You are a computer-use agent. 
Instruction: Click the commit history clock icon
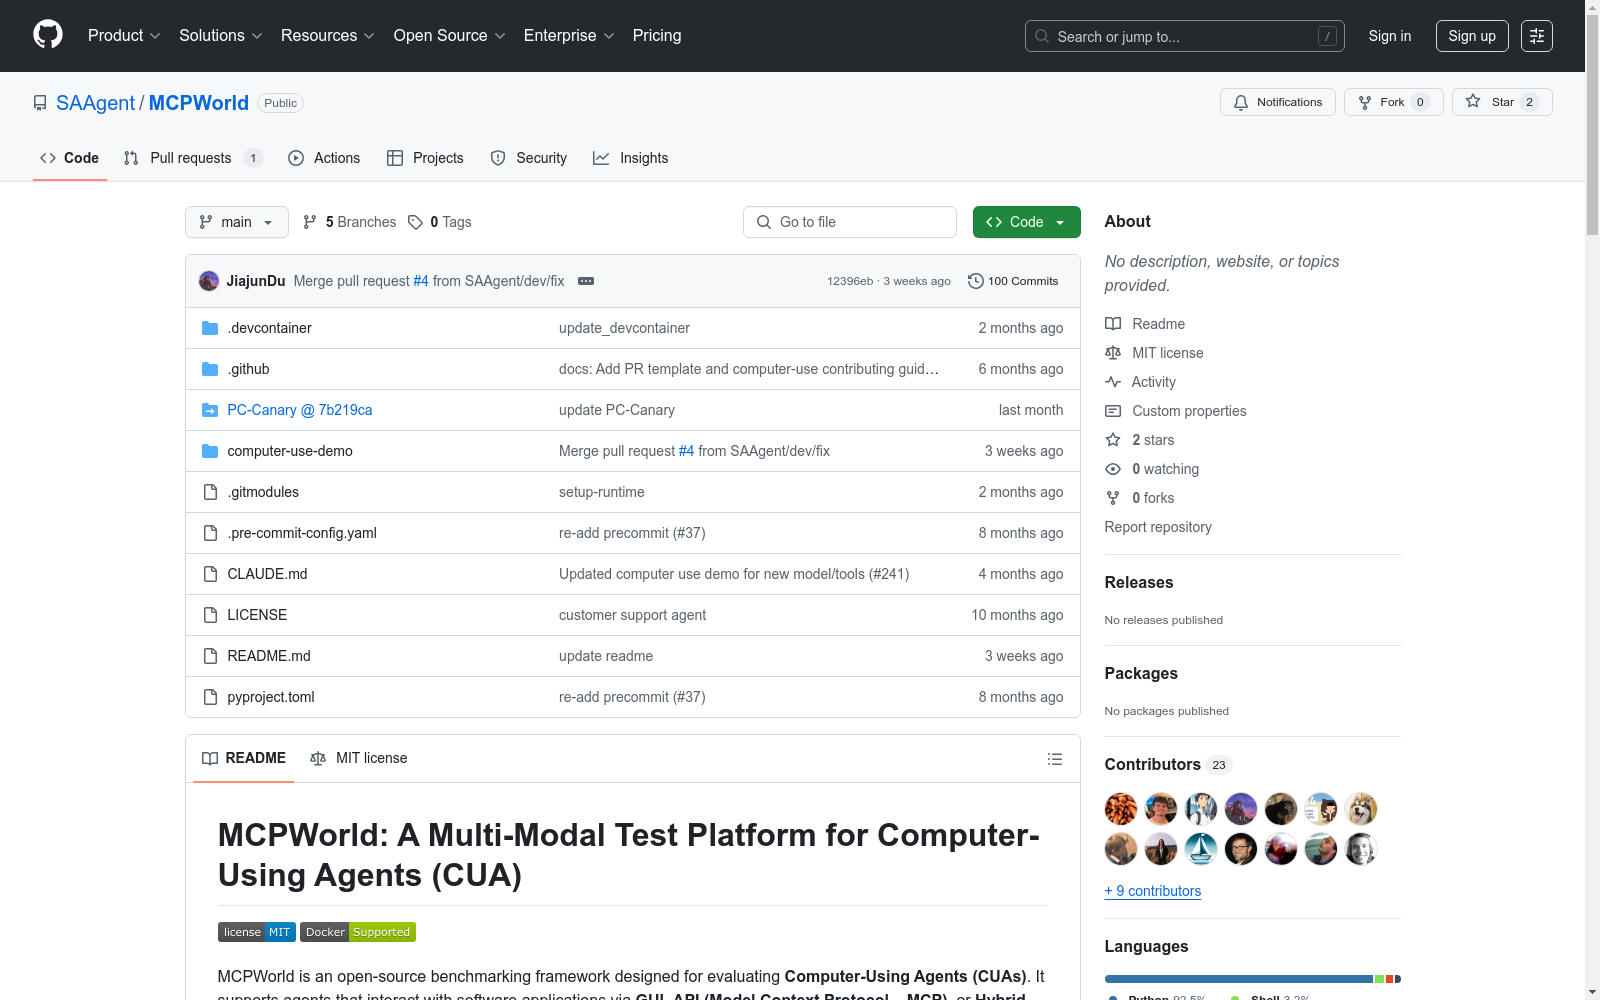tap(975, 281)
